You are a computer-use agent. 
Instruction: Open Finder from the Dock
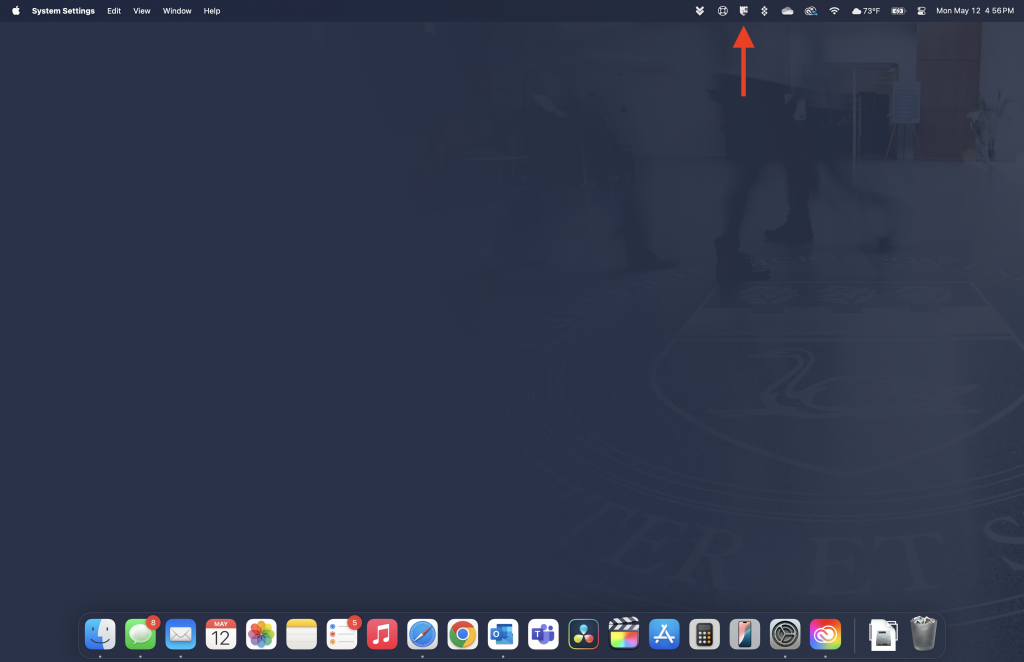100,634
